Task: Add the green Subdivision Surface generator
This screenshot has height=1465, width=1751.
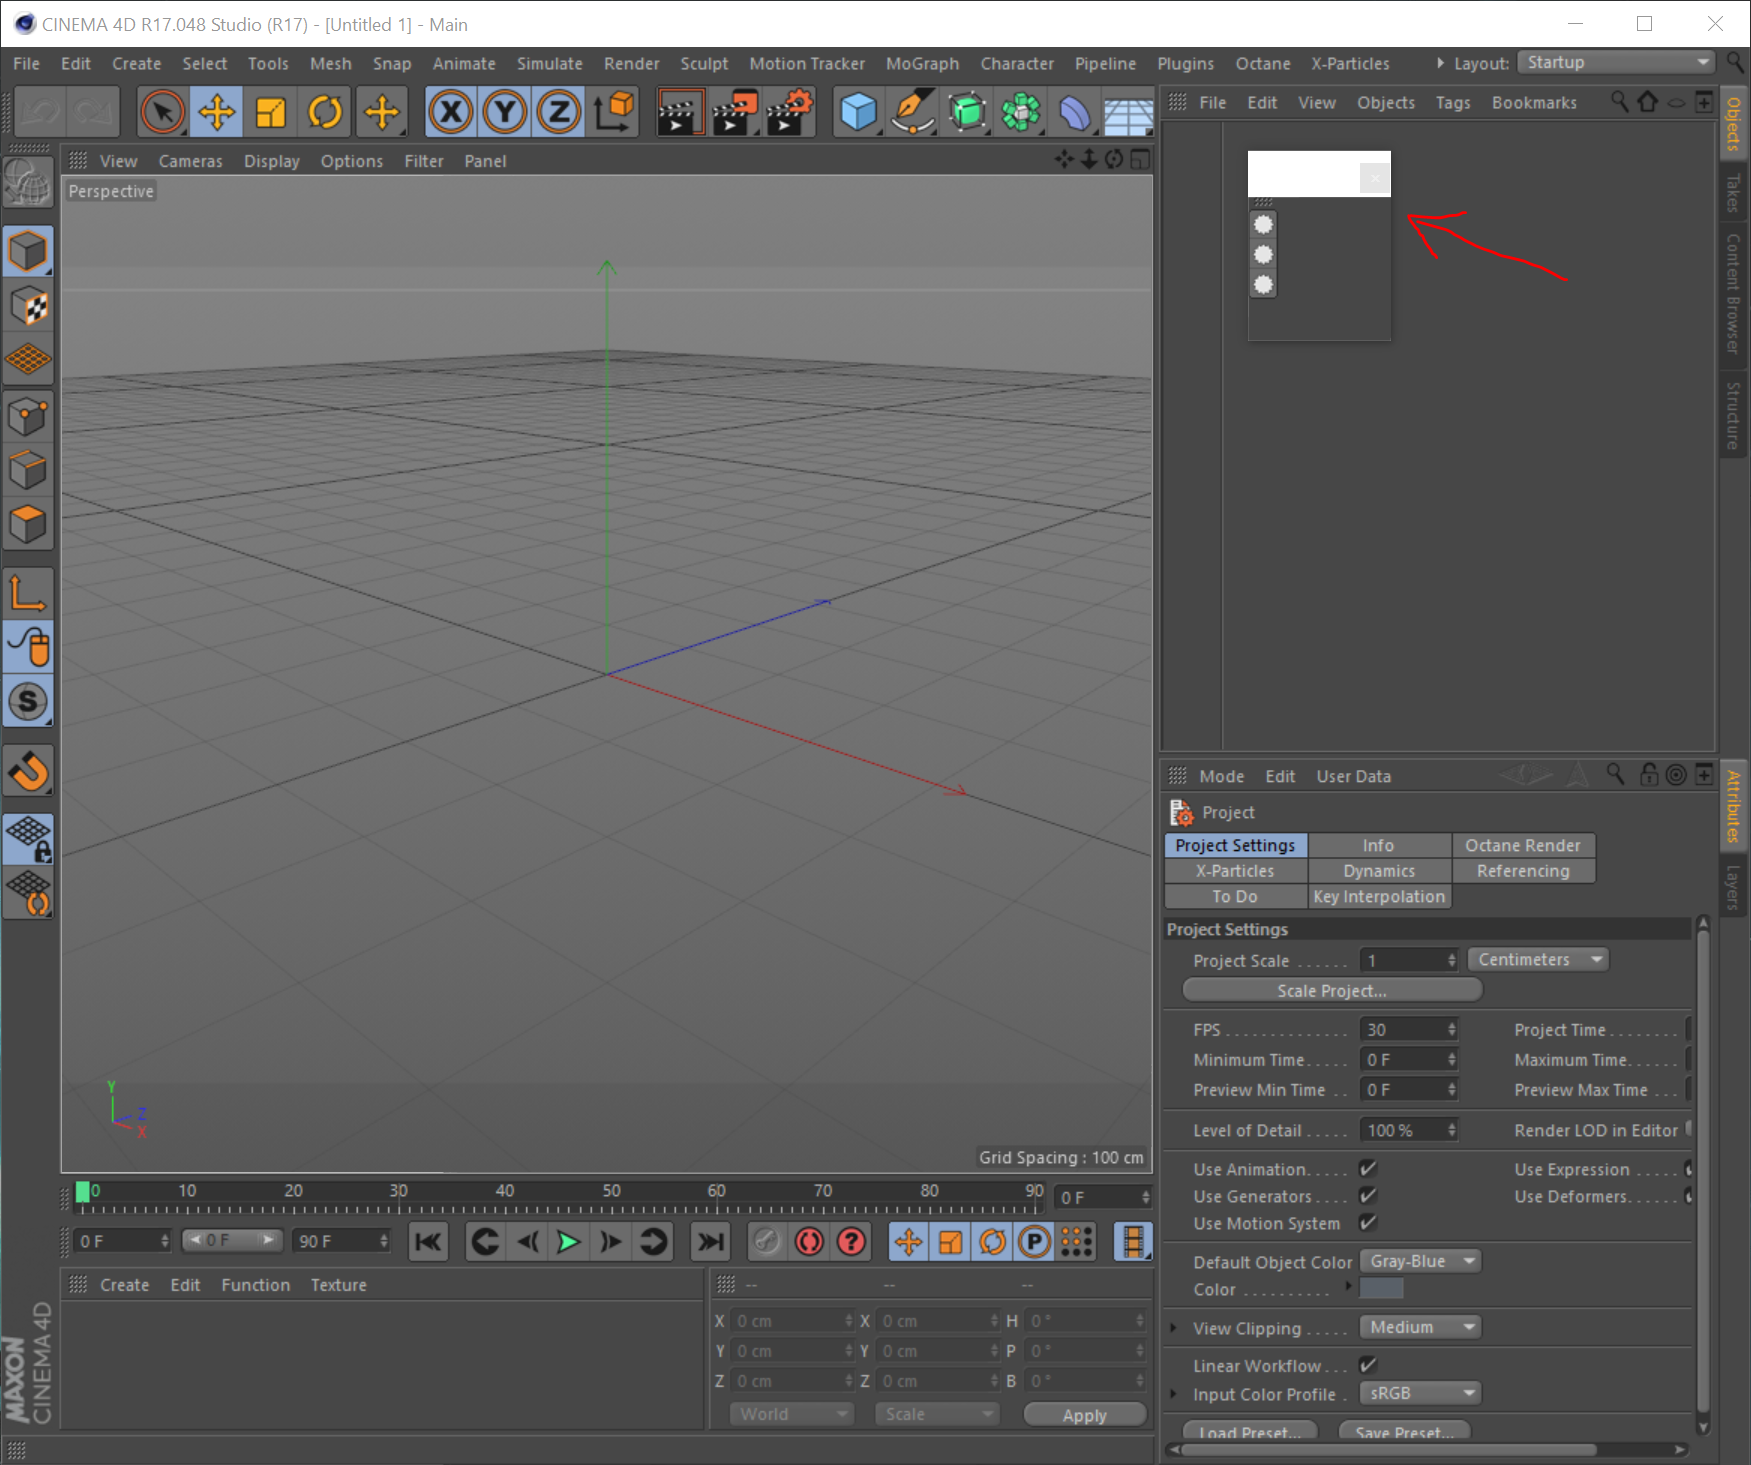Action: 967,111
